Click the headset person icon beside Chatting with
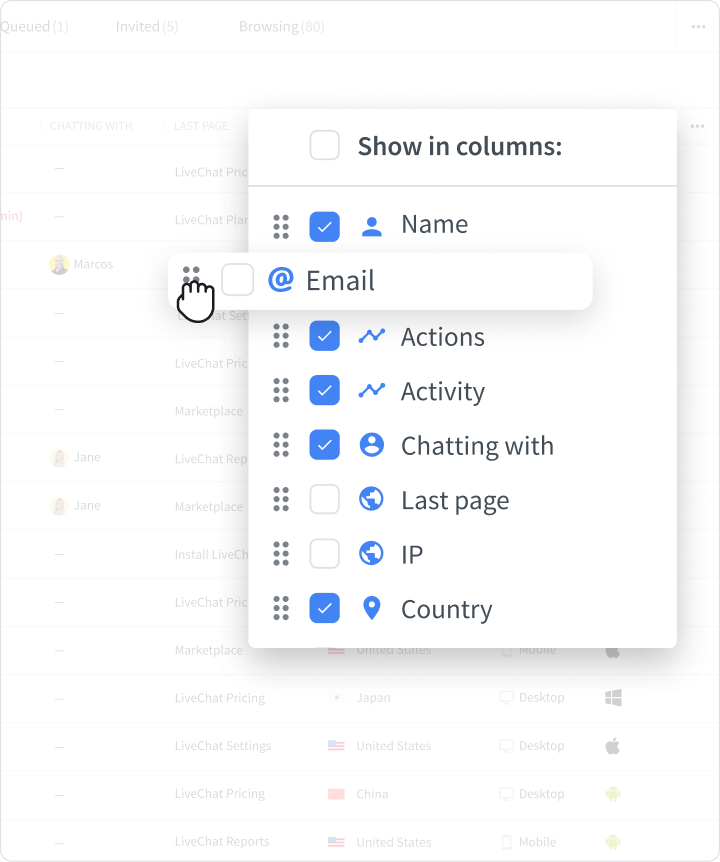The width and height of the screenshot is (720, 862). (371, 445)
